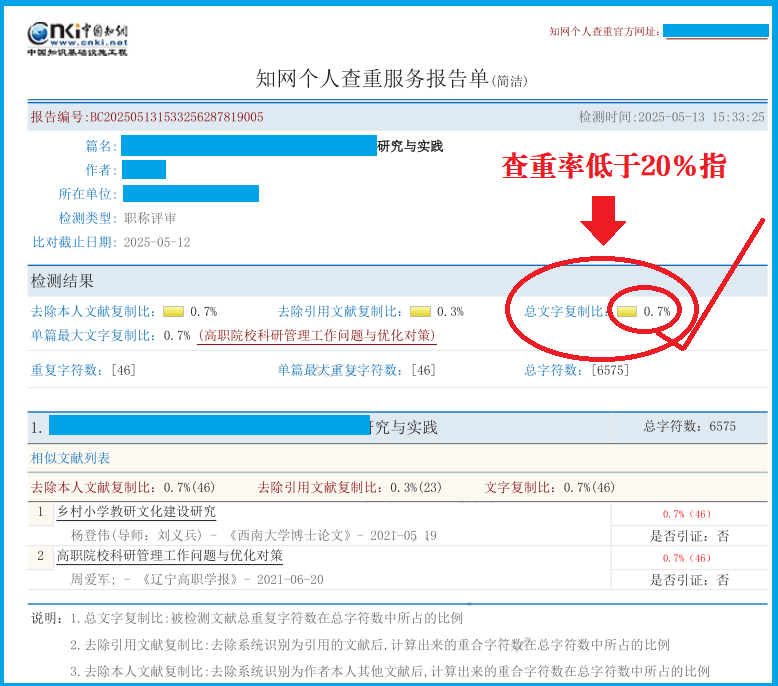
Task: Click the red 0.7% (46) for the first similar document
Action: (x=687, y=514)
